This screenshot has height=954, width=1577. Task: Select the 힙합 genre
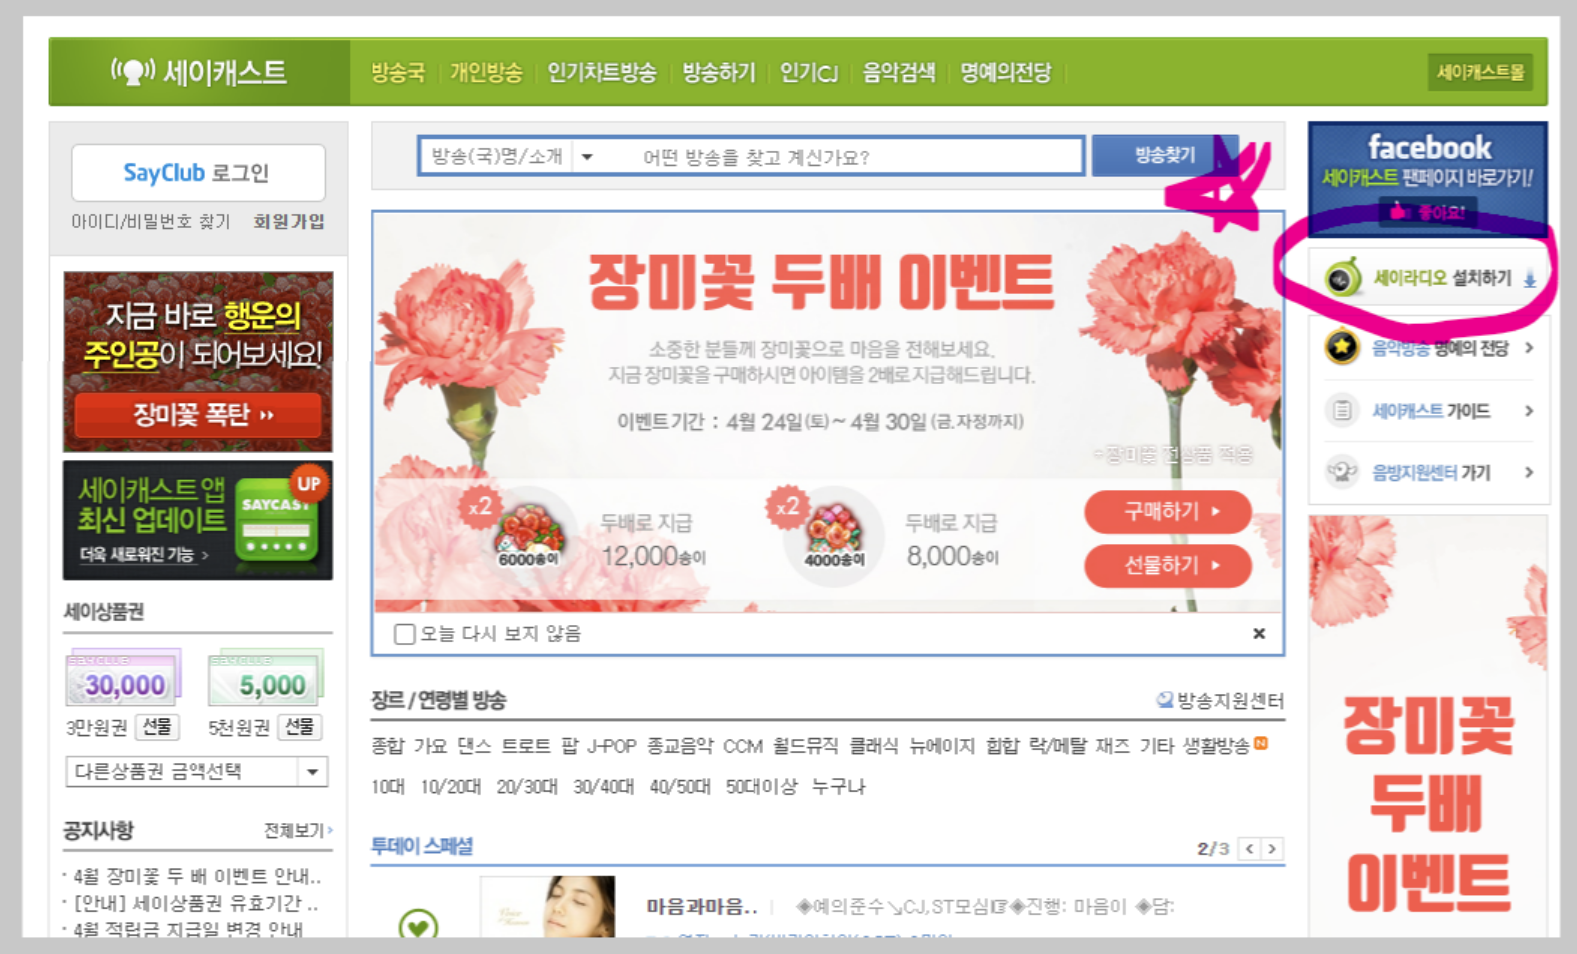pos(1002,746)
